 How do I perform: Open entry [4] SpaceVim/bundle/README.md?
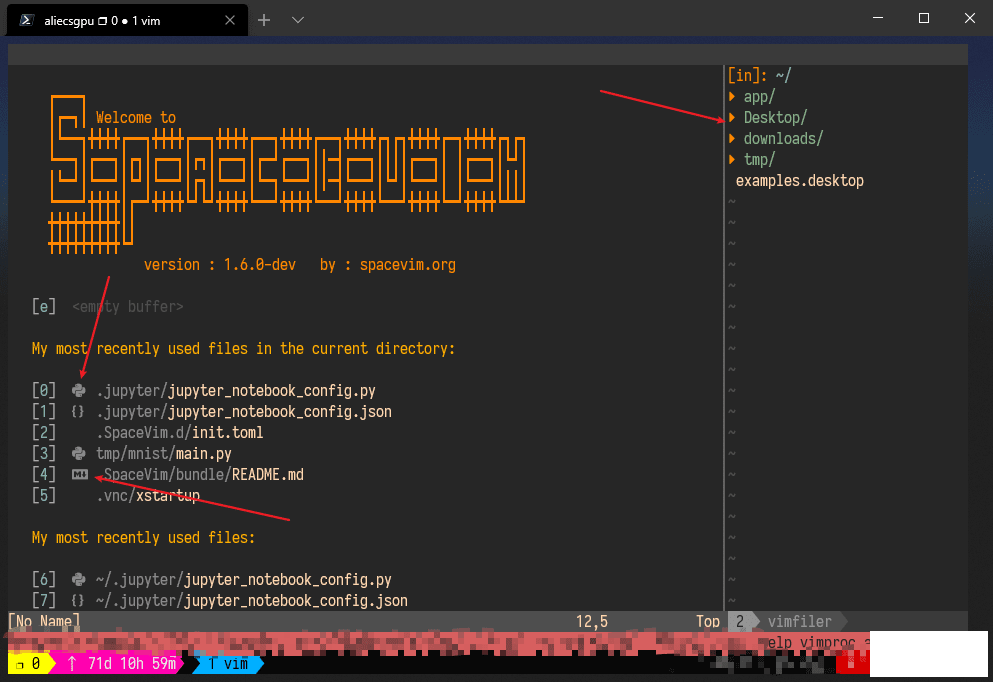point(168,474)
